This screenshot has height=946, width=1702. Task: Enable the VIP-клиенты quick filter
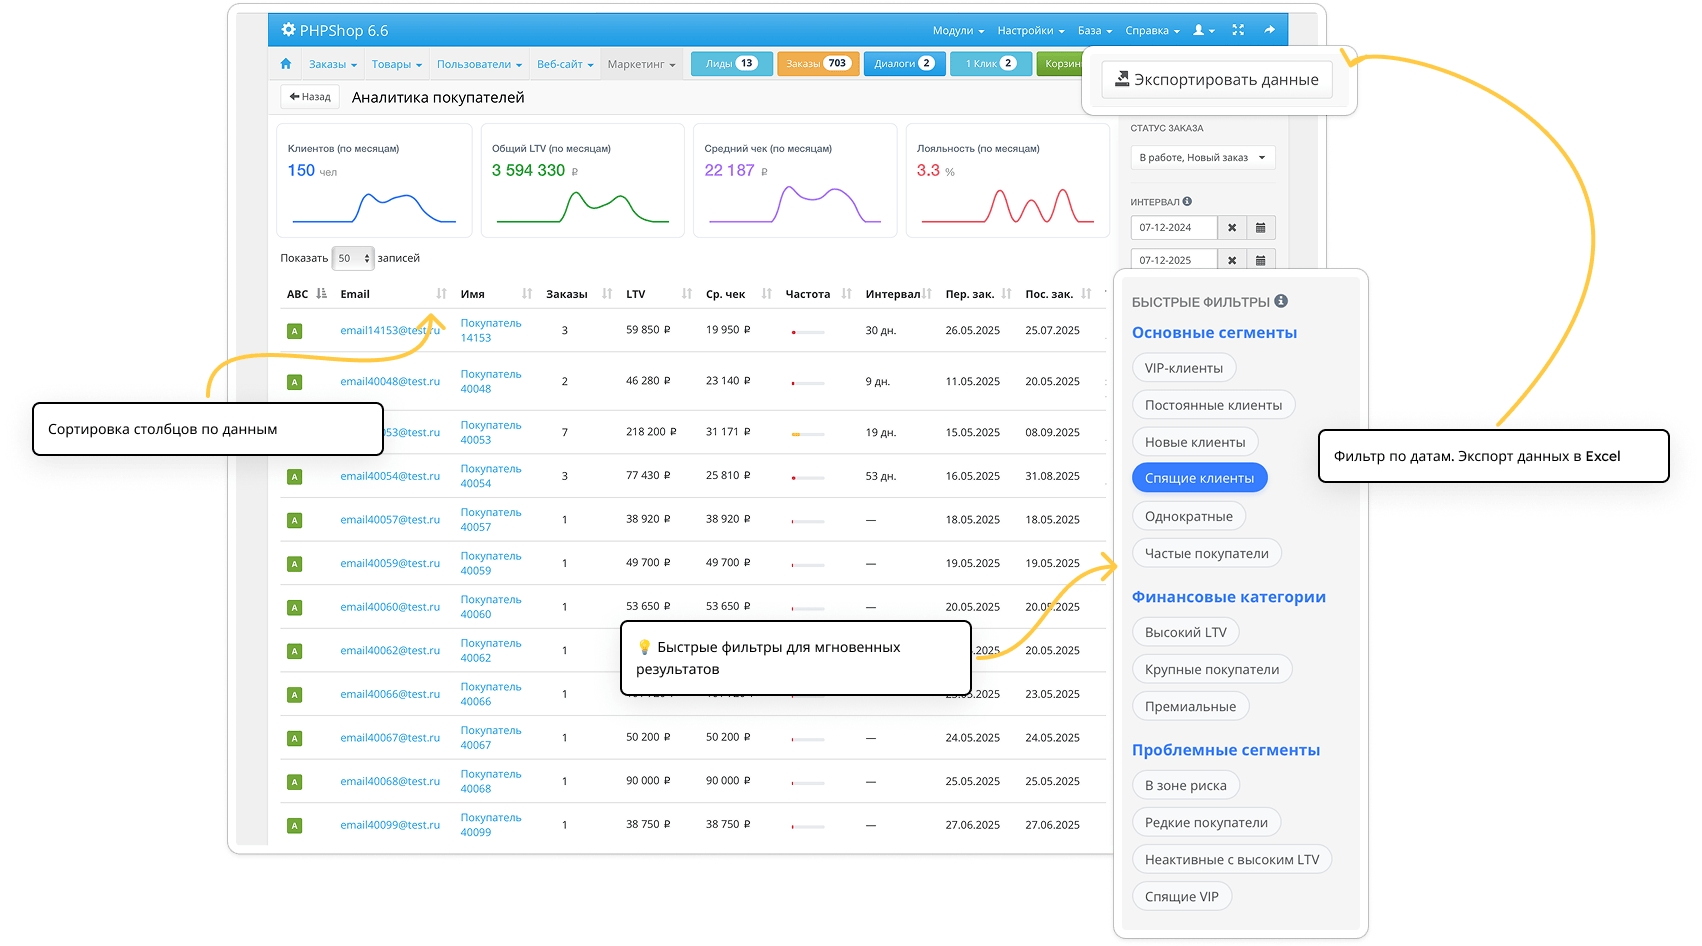(1183, 368)
